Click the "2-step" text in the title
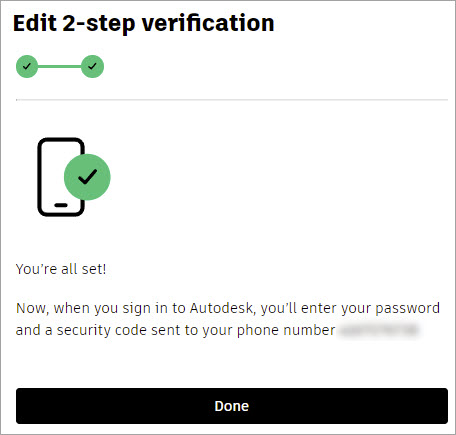This screenshot has width=456, height=435. tap(99, 24)
